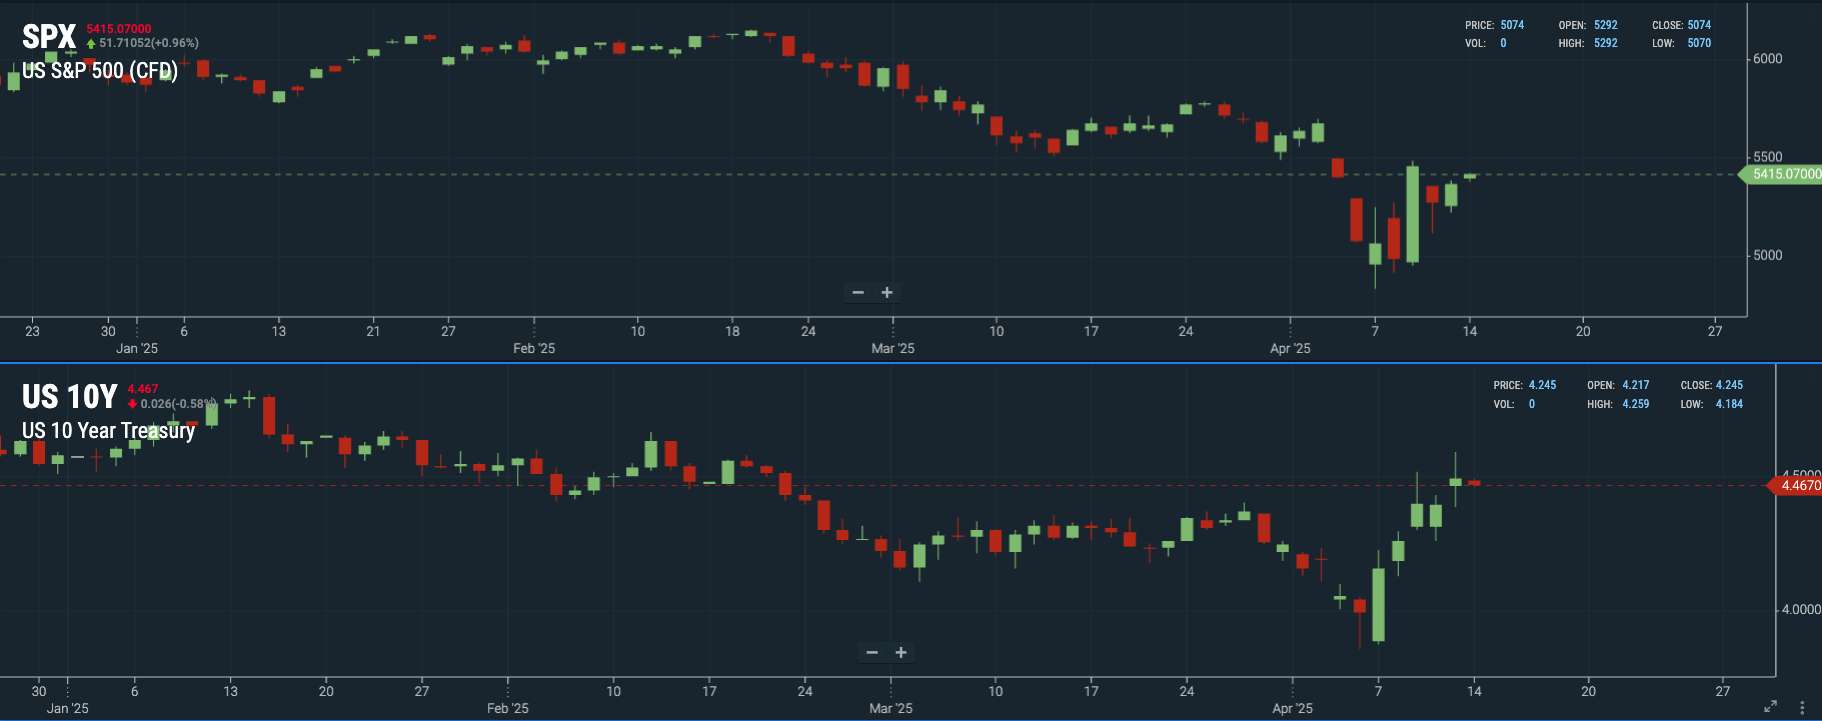Zoom out the SPX chart with minus
Image resolution: width=1822 pixels, height=721 pixels.
(858, 293)
